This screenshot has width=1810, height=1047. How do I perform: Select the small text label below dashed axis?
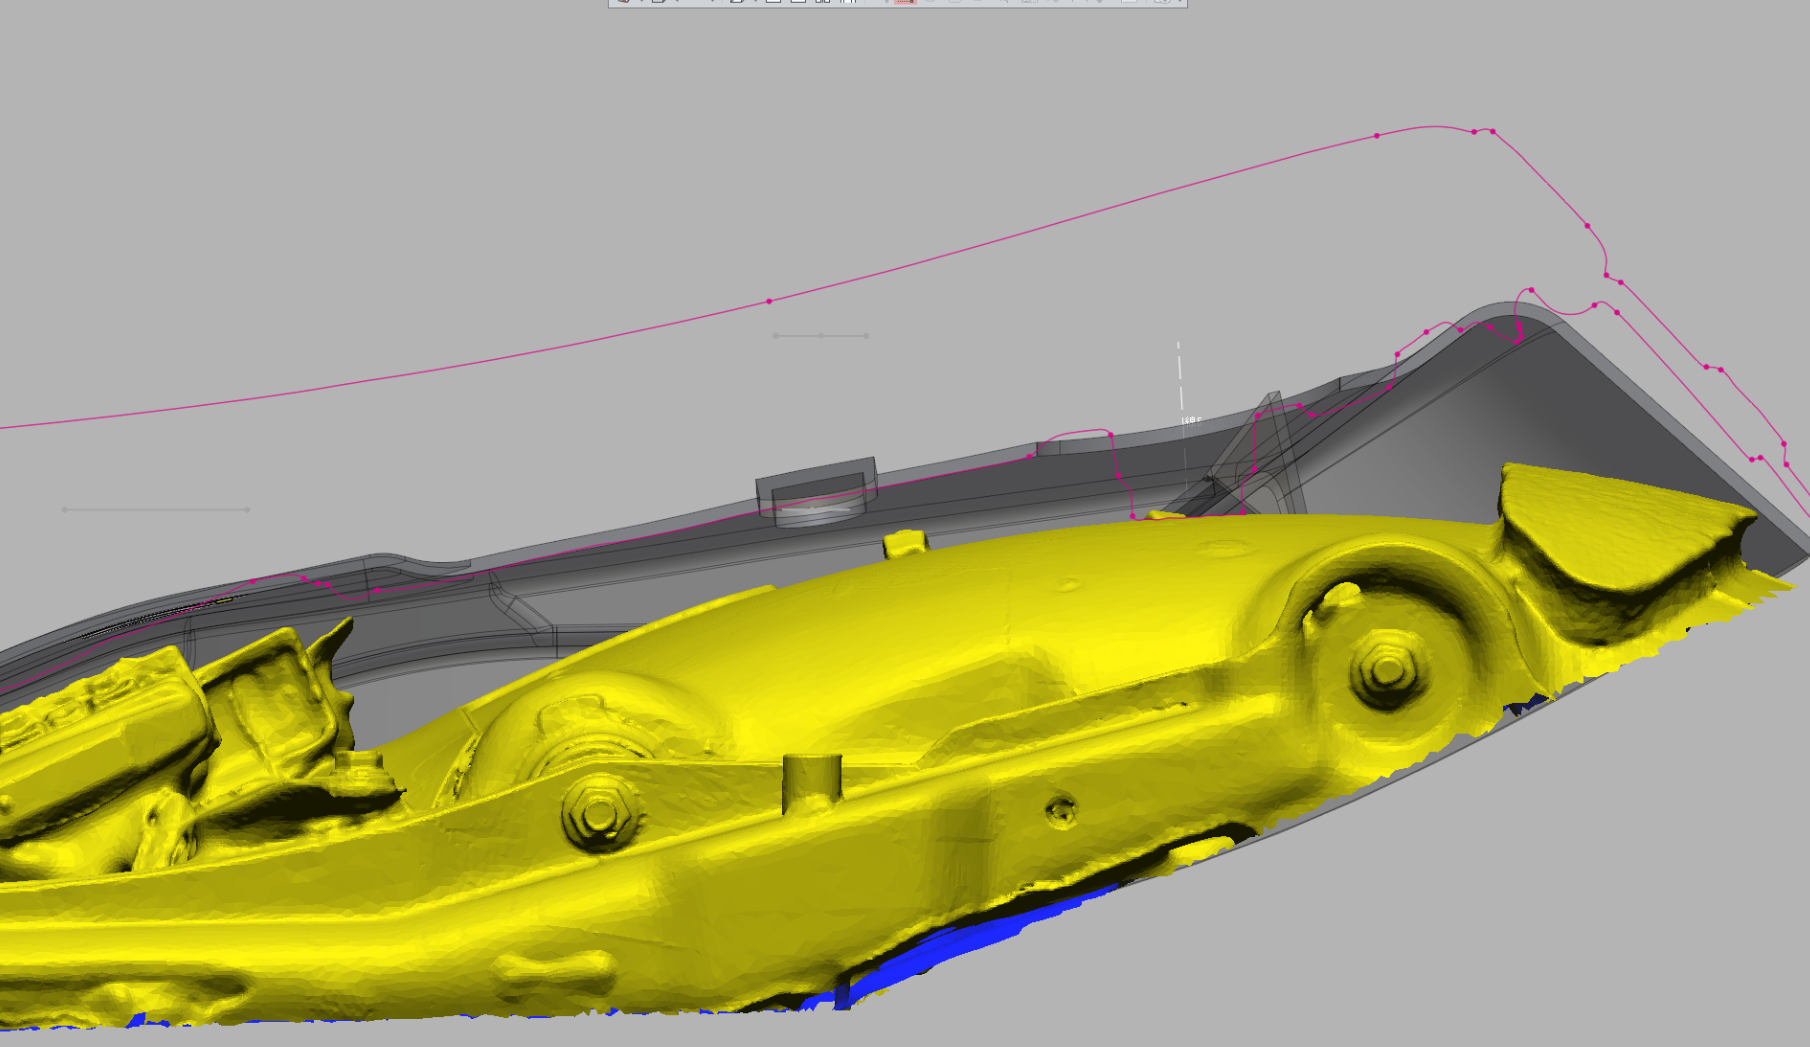click(1191, 421)
